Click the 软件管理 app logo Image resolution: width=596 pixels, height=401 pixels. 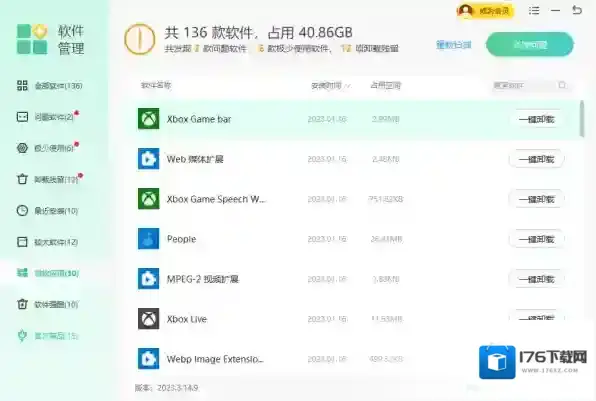tap(32, 39)
